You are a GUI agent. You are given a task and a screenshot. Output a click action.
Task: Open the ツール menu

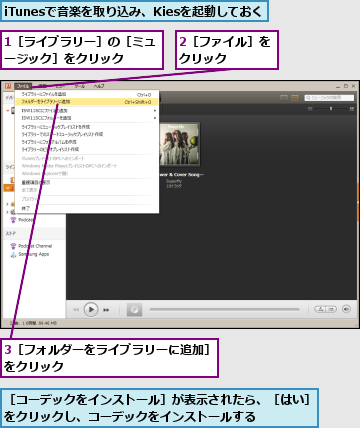(80, 86)
